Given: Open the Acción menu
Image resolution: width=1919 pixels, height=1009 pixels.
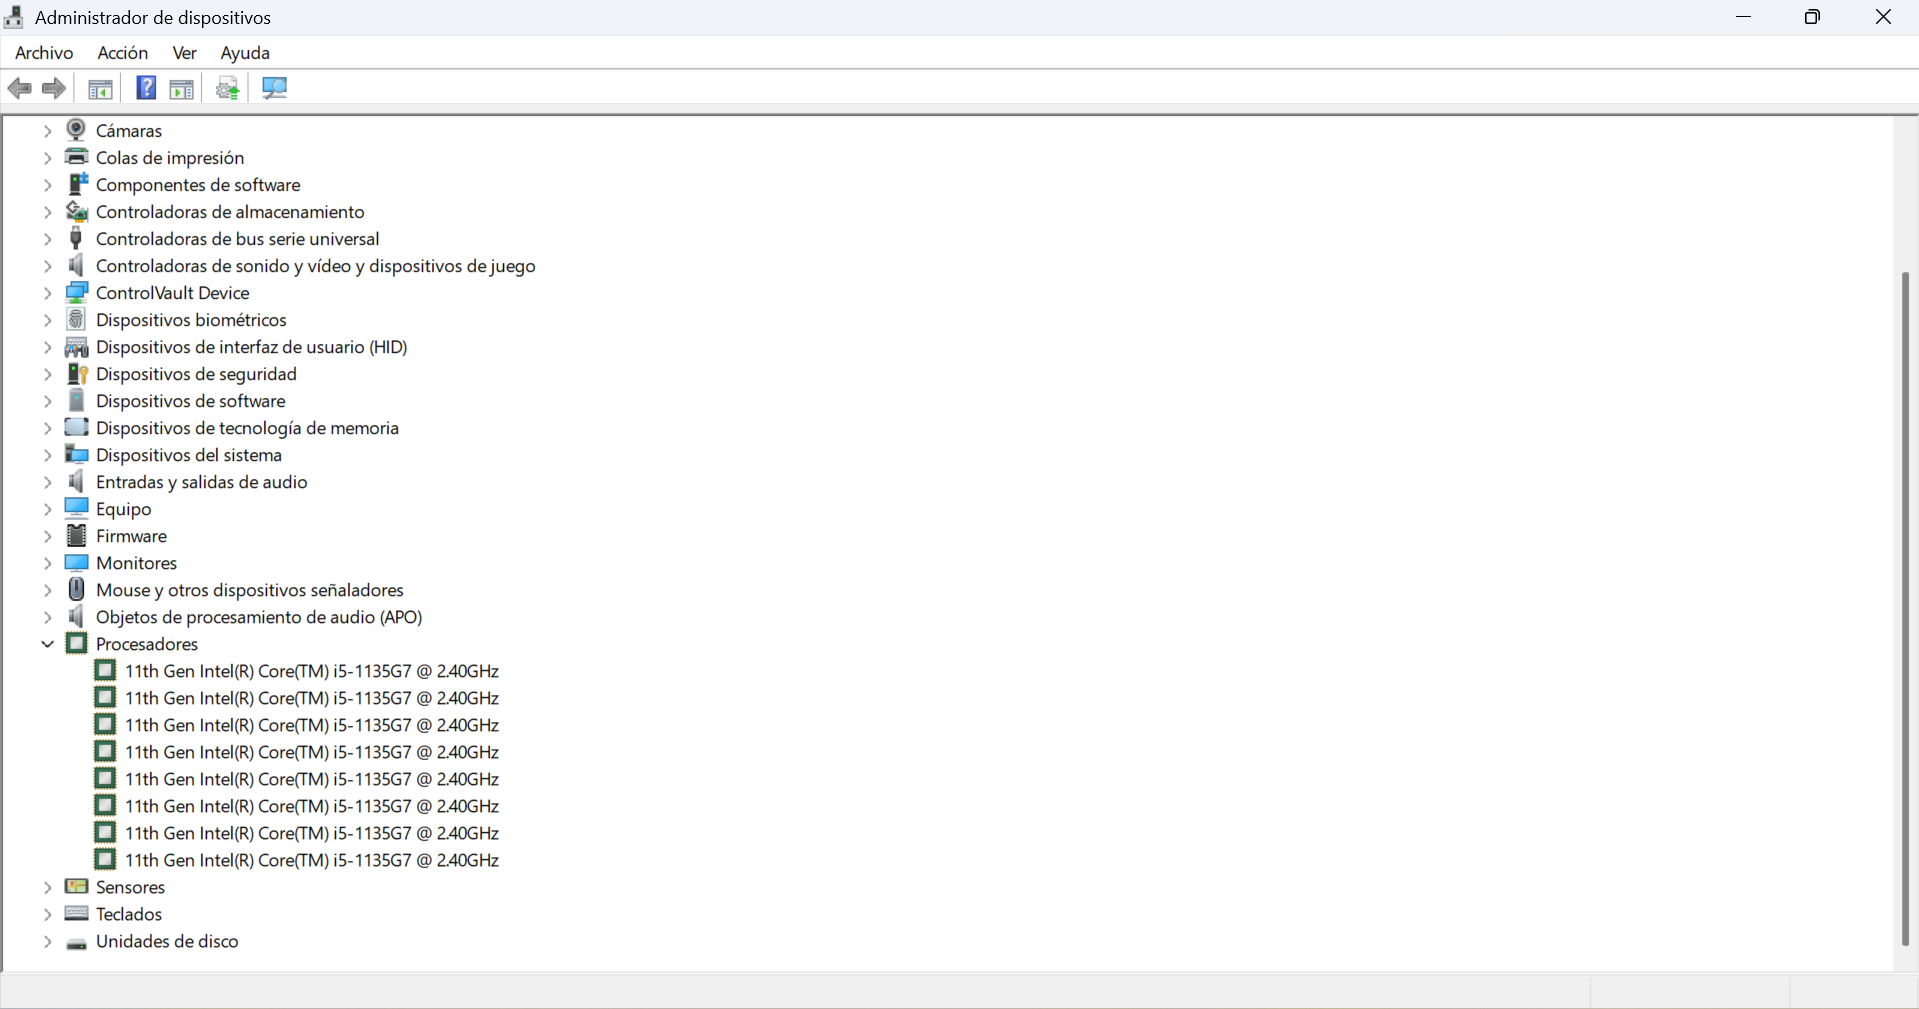Looking at the screenshot, I should click(x=122, y=53).
